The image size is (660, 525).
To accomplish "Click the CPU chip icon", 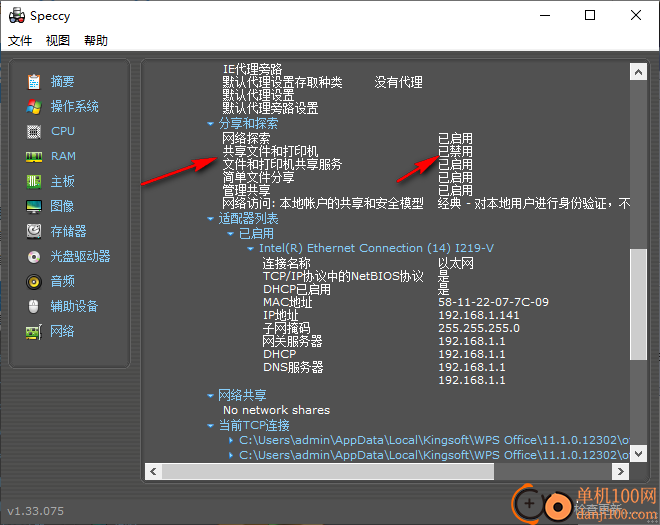I will coord(34,132).
